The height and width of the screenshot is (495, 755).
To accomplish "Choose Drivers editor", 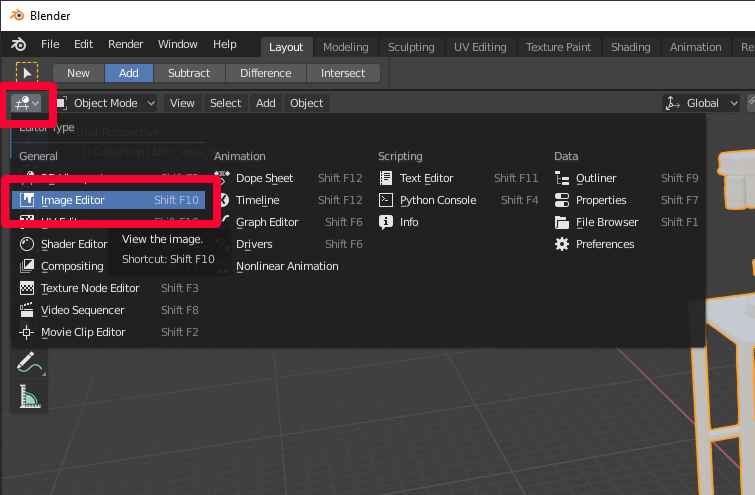I will [x=288, y=244].
